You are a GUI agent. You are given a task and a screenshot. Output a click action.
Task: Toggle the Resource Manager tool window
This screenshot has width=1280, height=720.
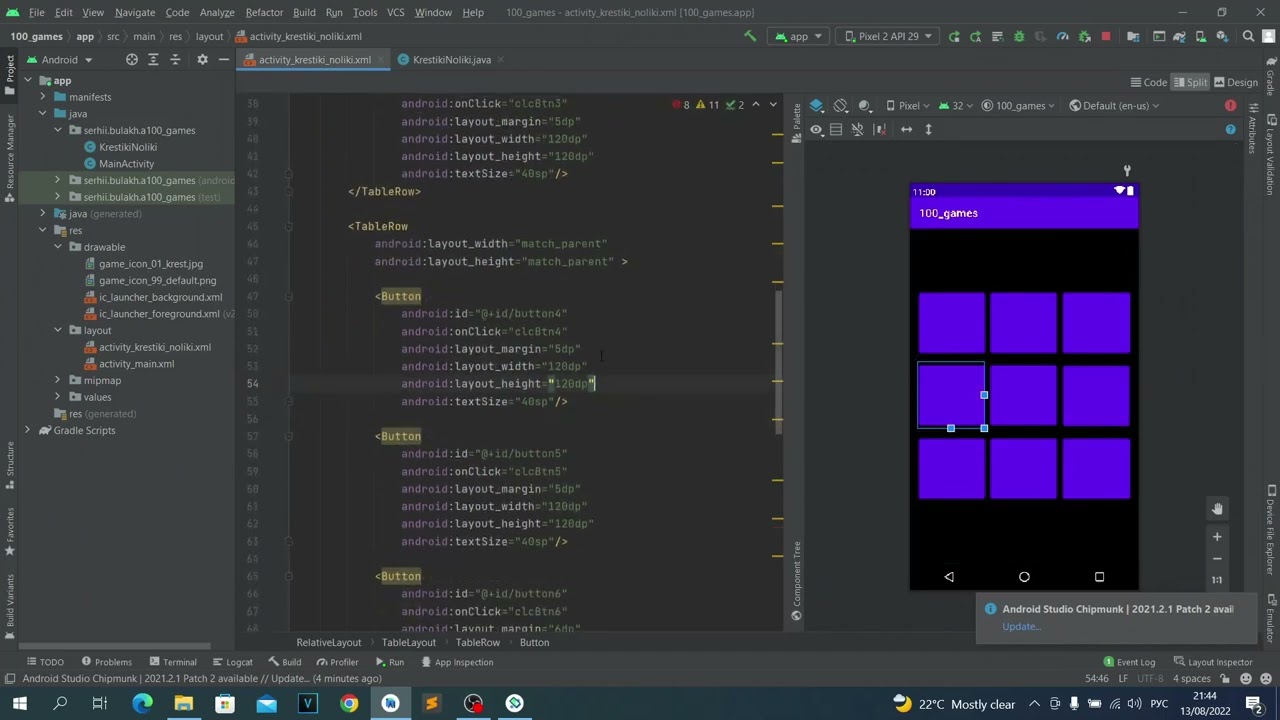pyautogui.click(x=10, y=158)
